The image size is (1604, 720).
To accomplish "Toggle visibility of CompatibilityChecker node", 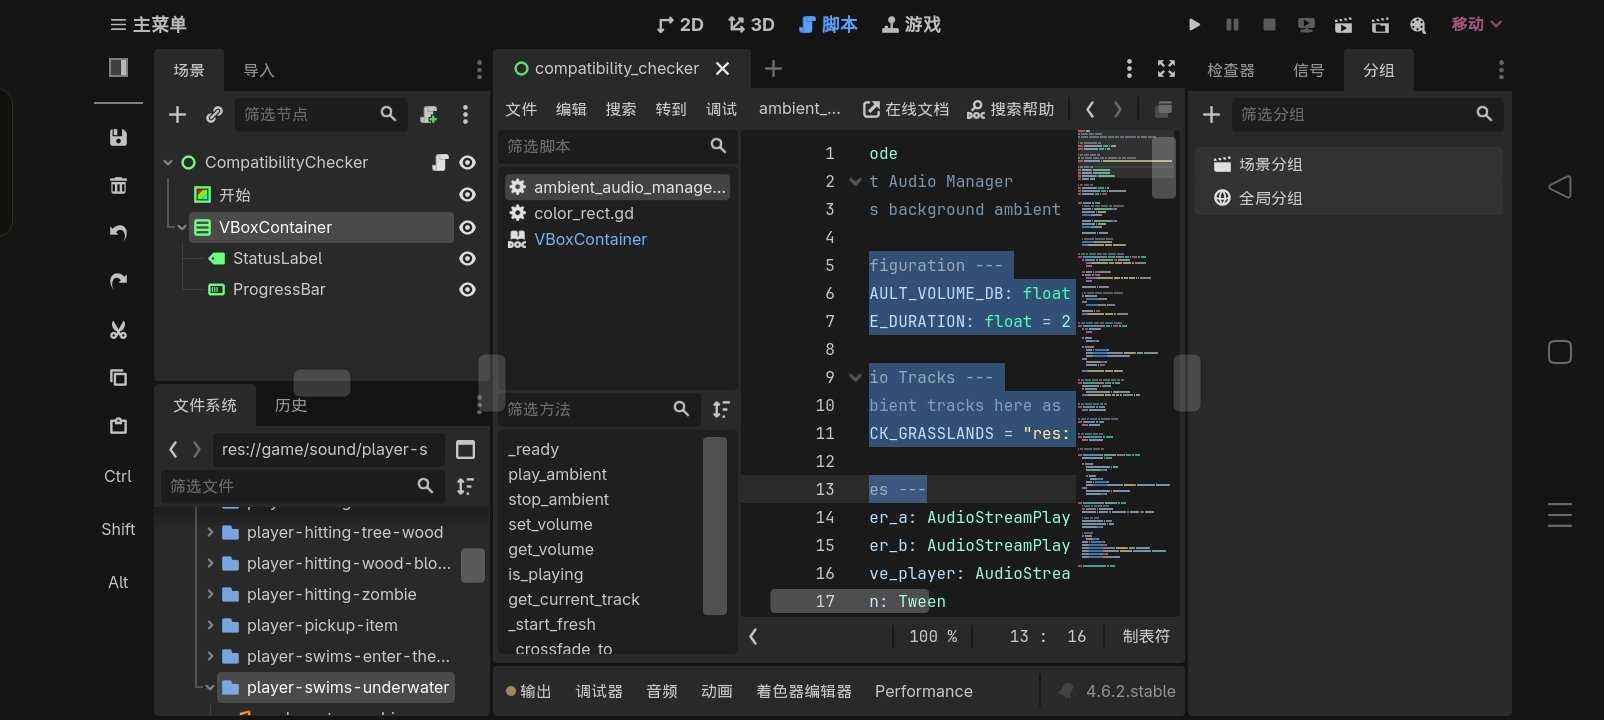I will tap(467, 162).
